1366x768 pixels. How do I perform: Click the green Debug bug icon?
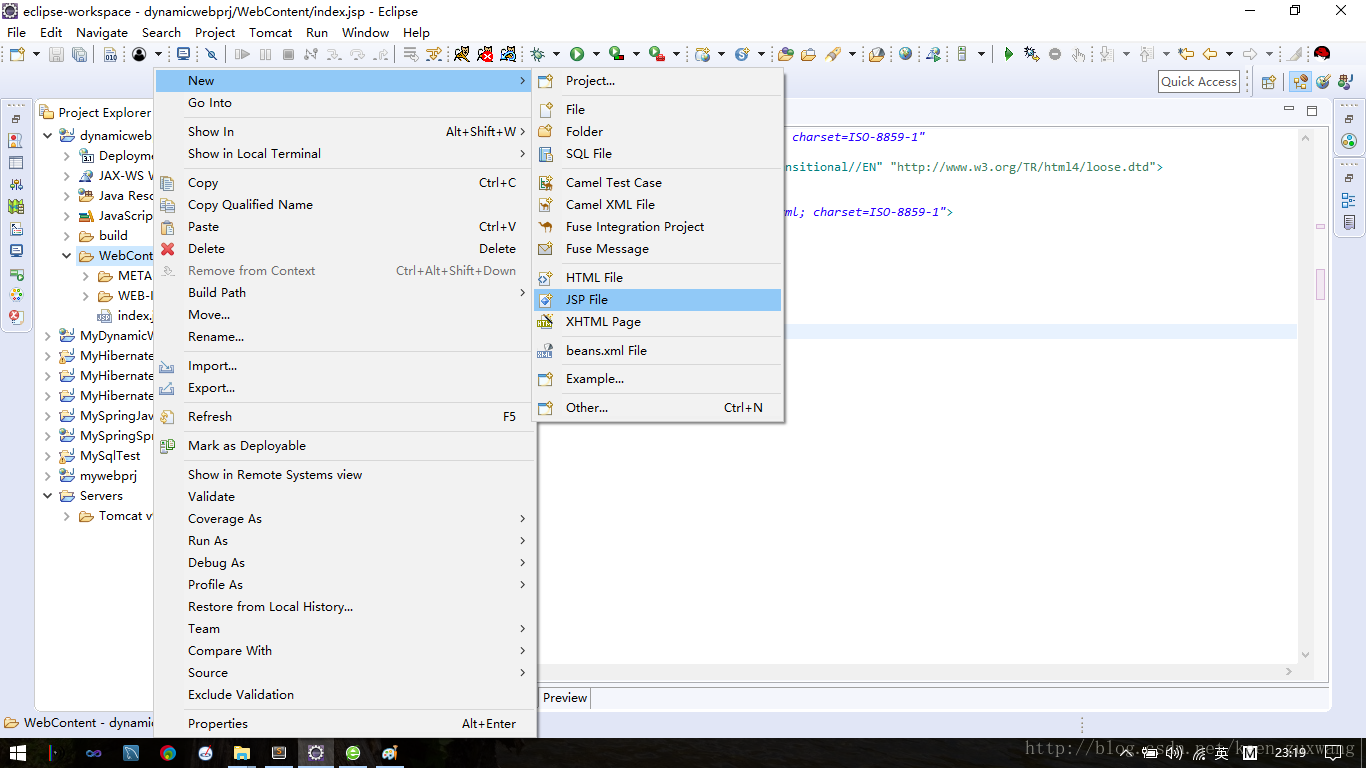[538, 54]
